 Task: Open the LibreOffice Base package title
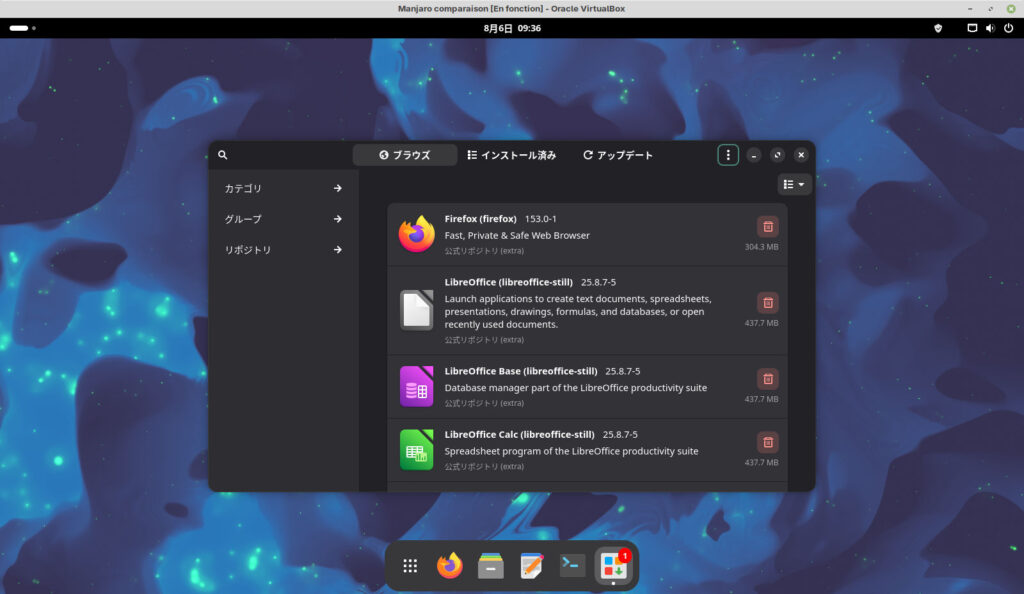click(x=521, y=371)
